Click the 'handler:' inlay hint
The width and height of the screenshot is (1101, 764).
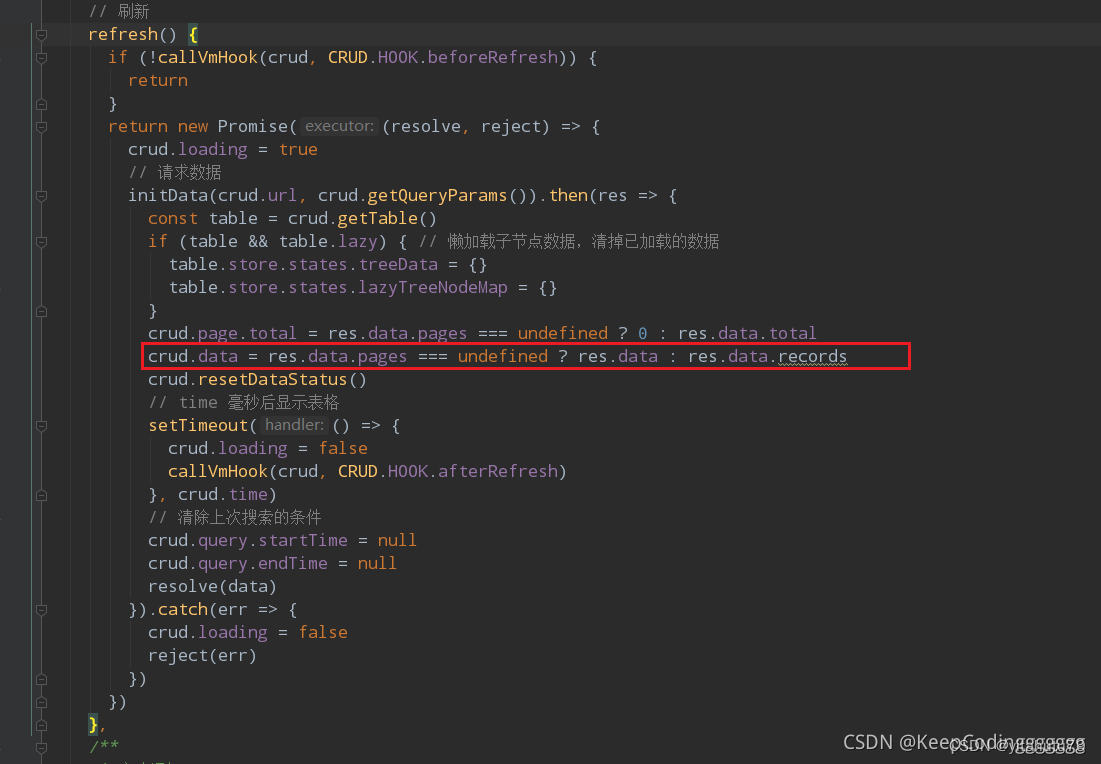[294, 426]
